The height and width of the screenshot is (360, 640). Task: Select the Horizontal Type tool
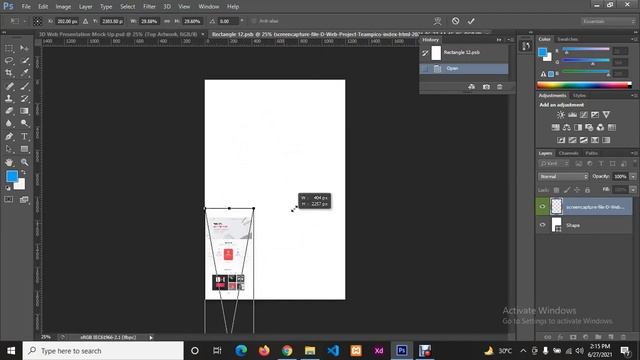[x=24, y=136]
